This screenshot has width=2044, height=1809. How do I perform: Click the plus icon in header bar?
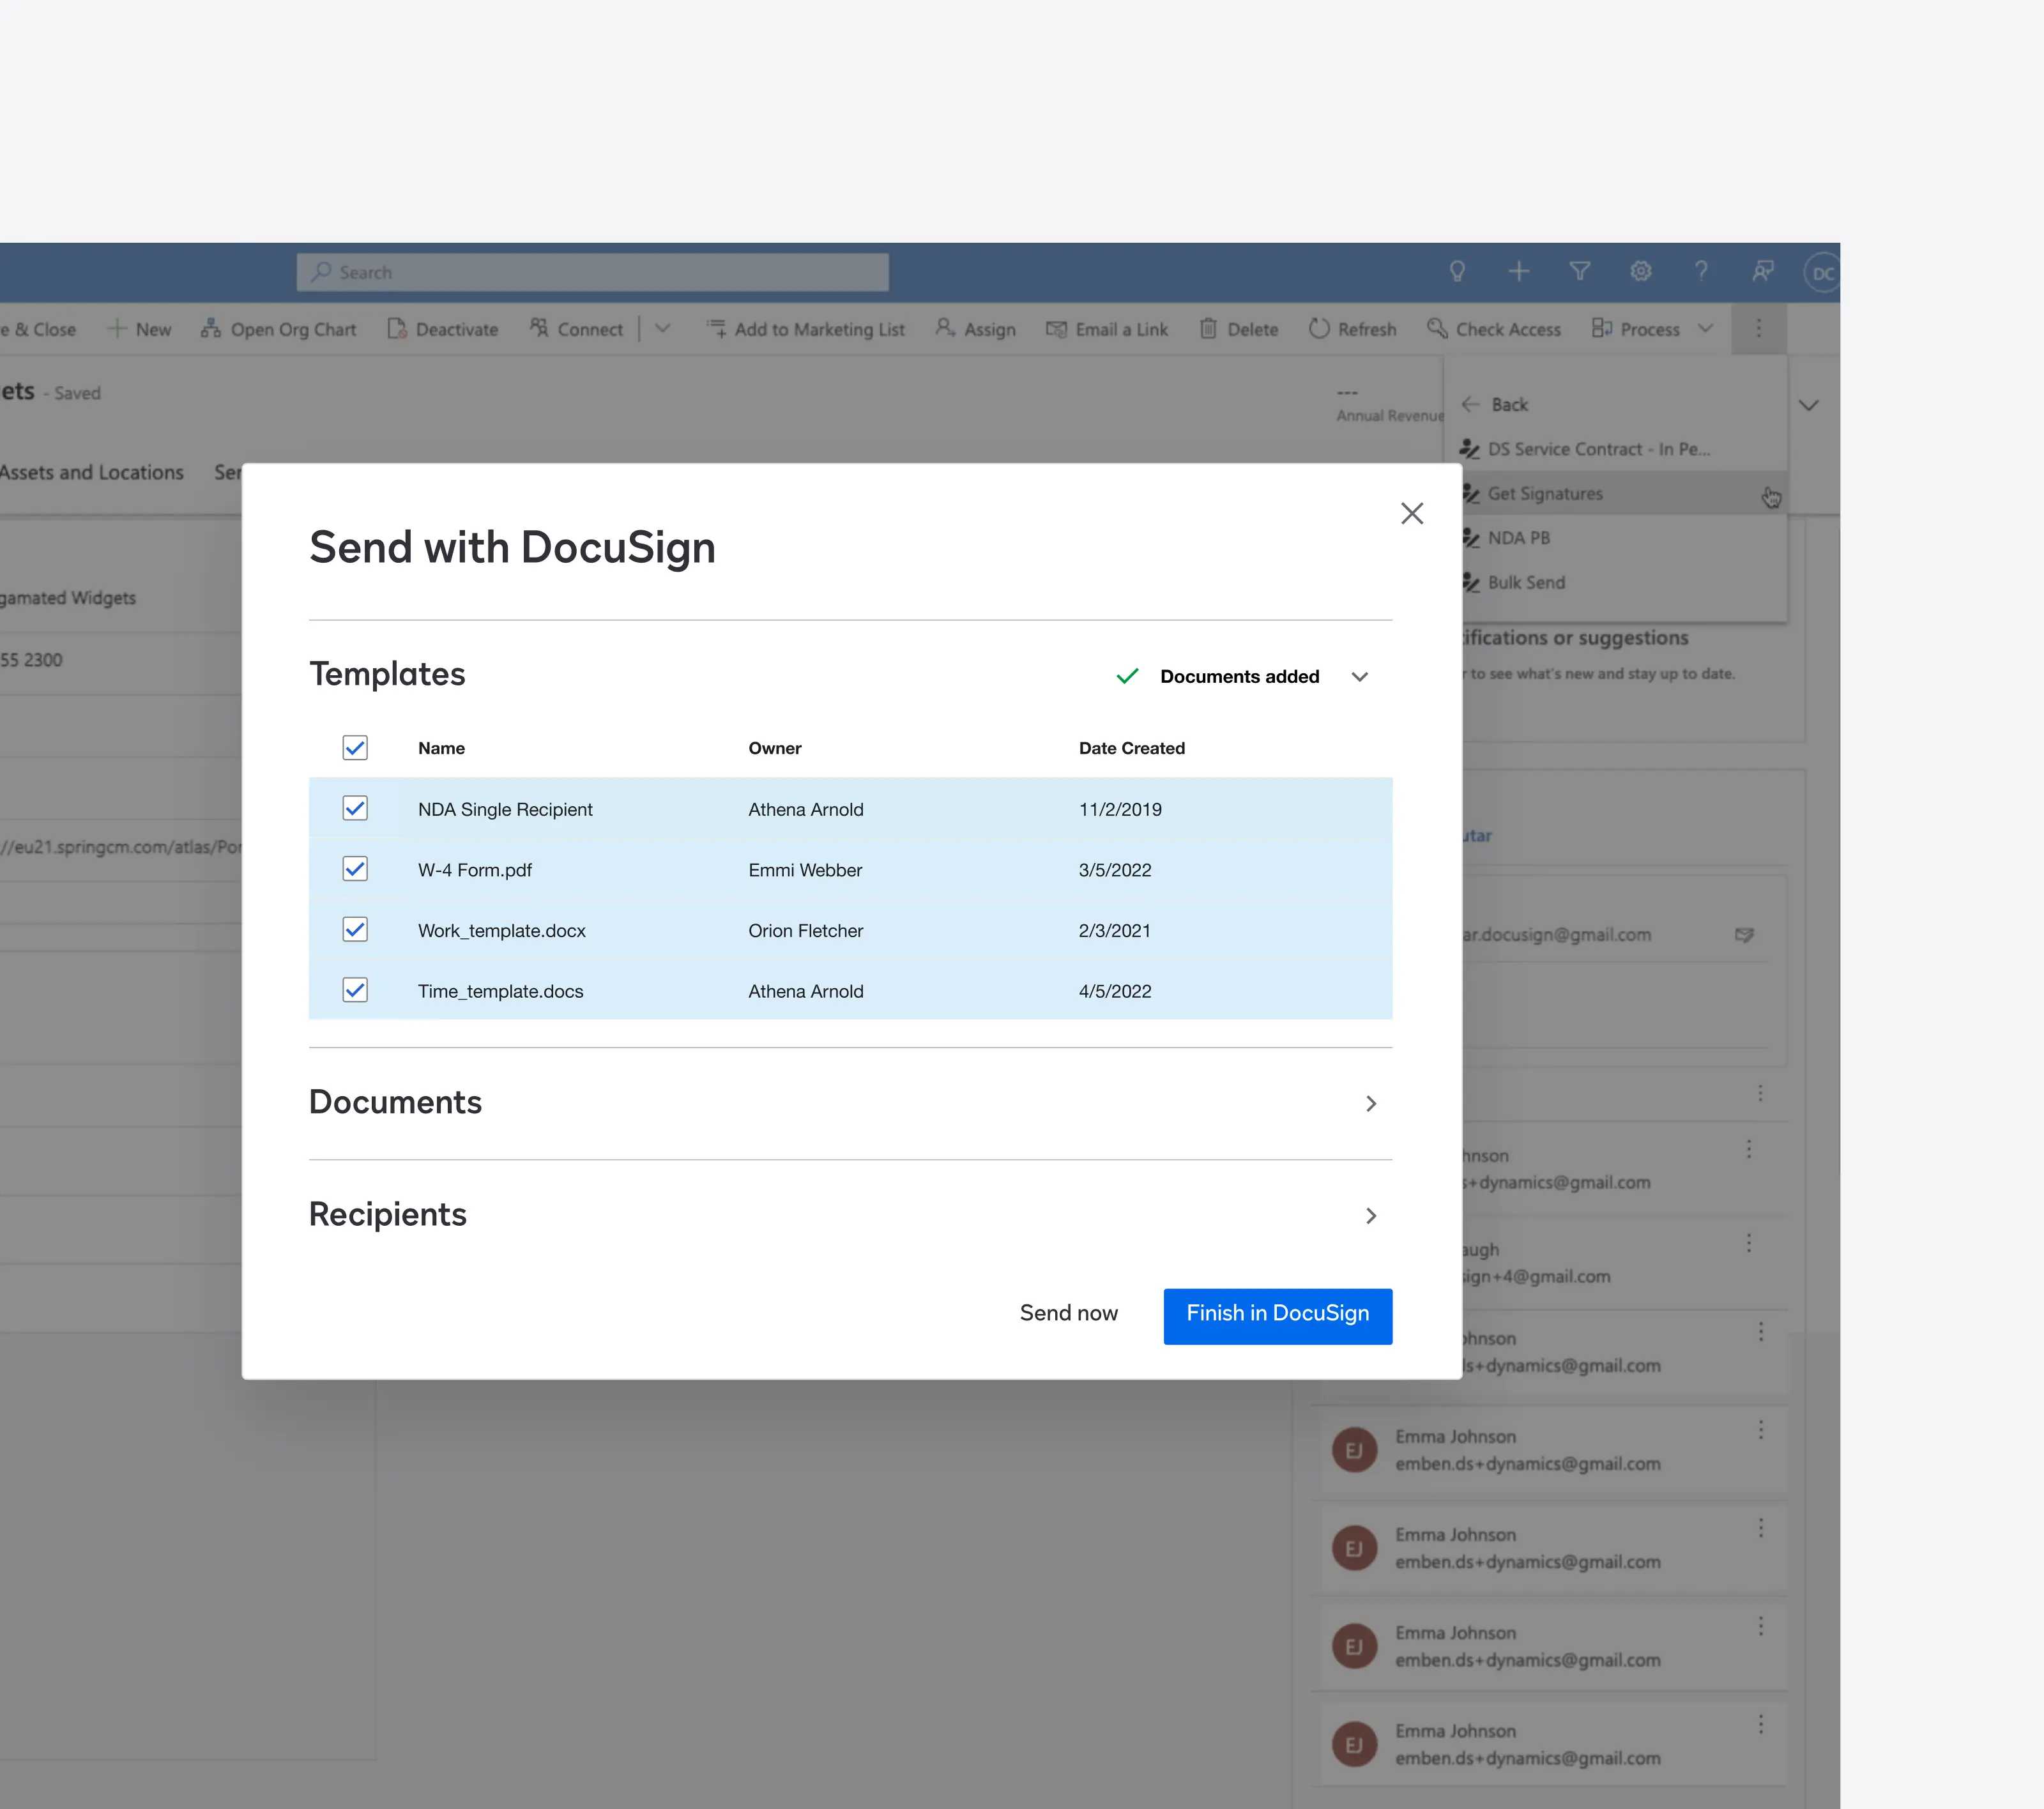pos(1518,271)
